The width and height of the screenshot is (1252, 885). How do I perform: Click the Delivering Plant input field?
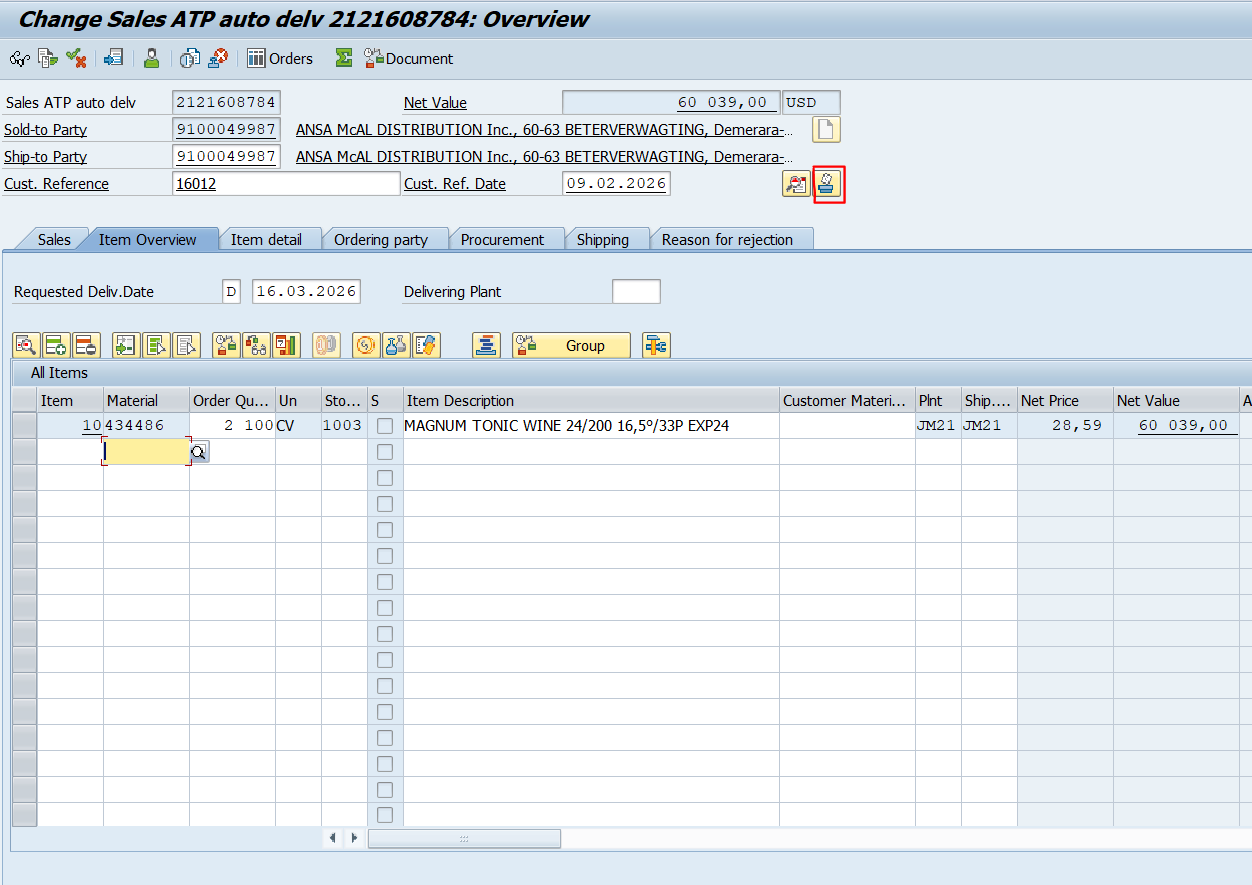[x=636, y=292]
